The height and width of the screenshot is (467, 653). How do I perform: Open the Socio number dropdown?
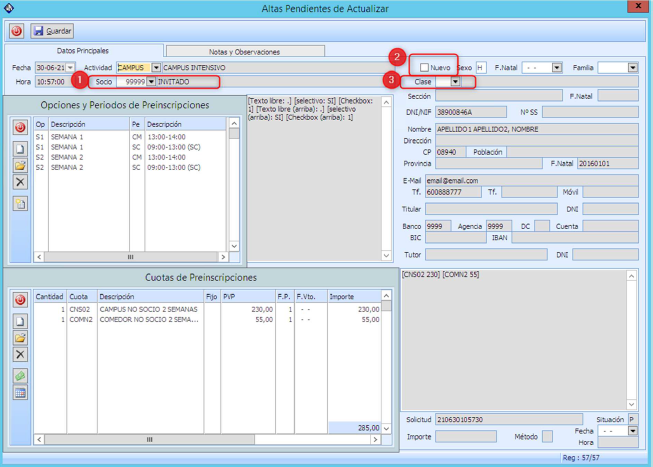(151, 81)
